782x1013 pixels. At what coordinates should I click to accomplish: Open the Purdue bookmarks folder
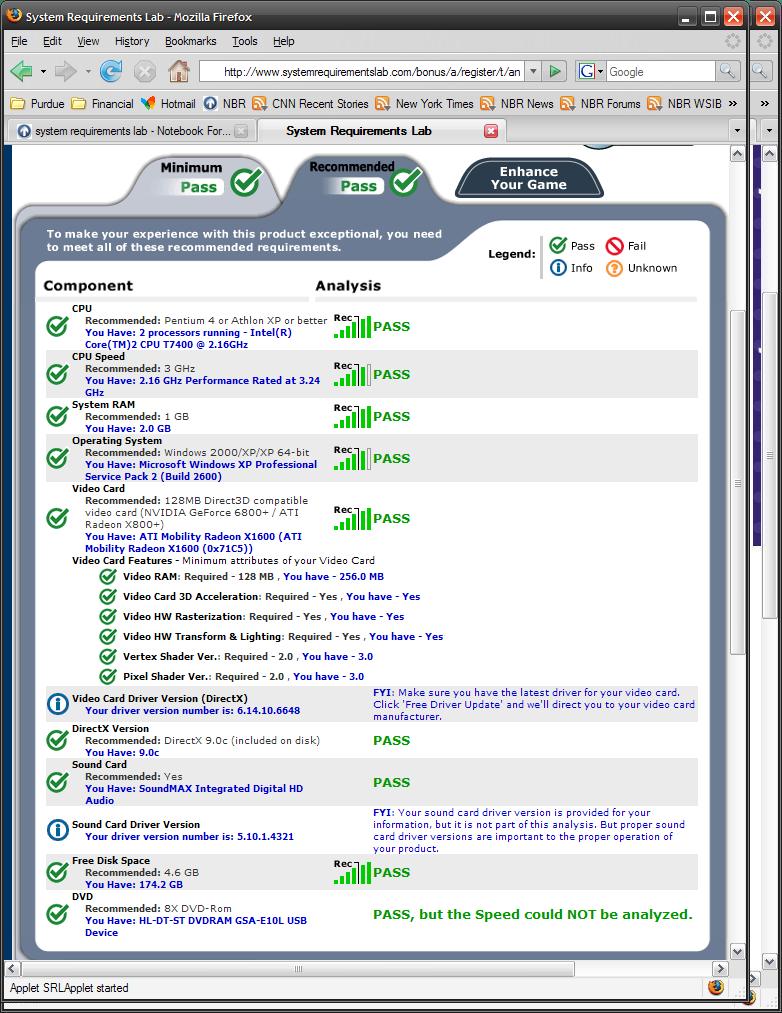click(x=37, y=103)
